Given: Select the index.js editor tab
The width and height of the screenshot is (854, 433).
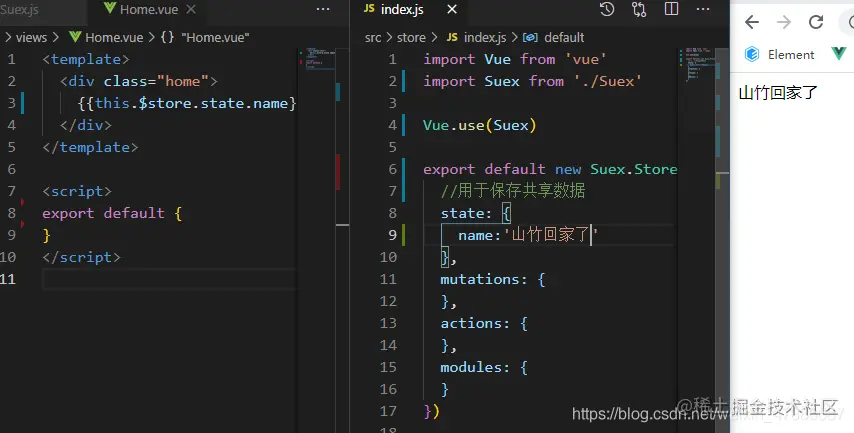Looking at the screenshot, I should (402, 9).
